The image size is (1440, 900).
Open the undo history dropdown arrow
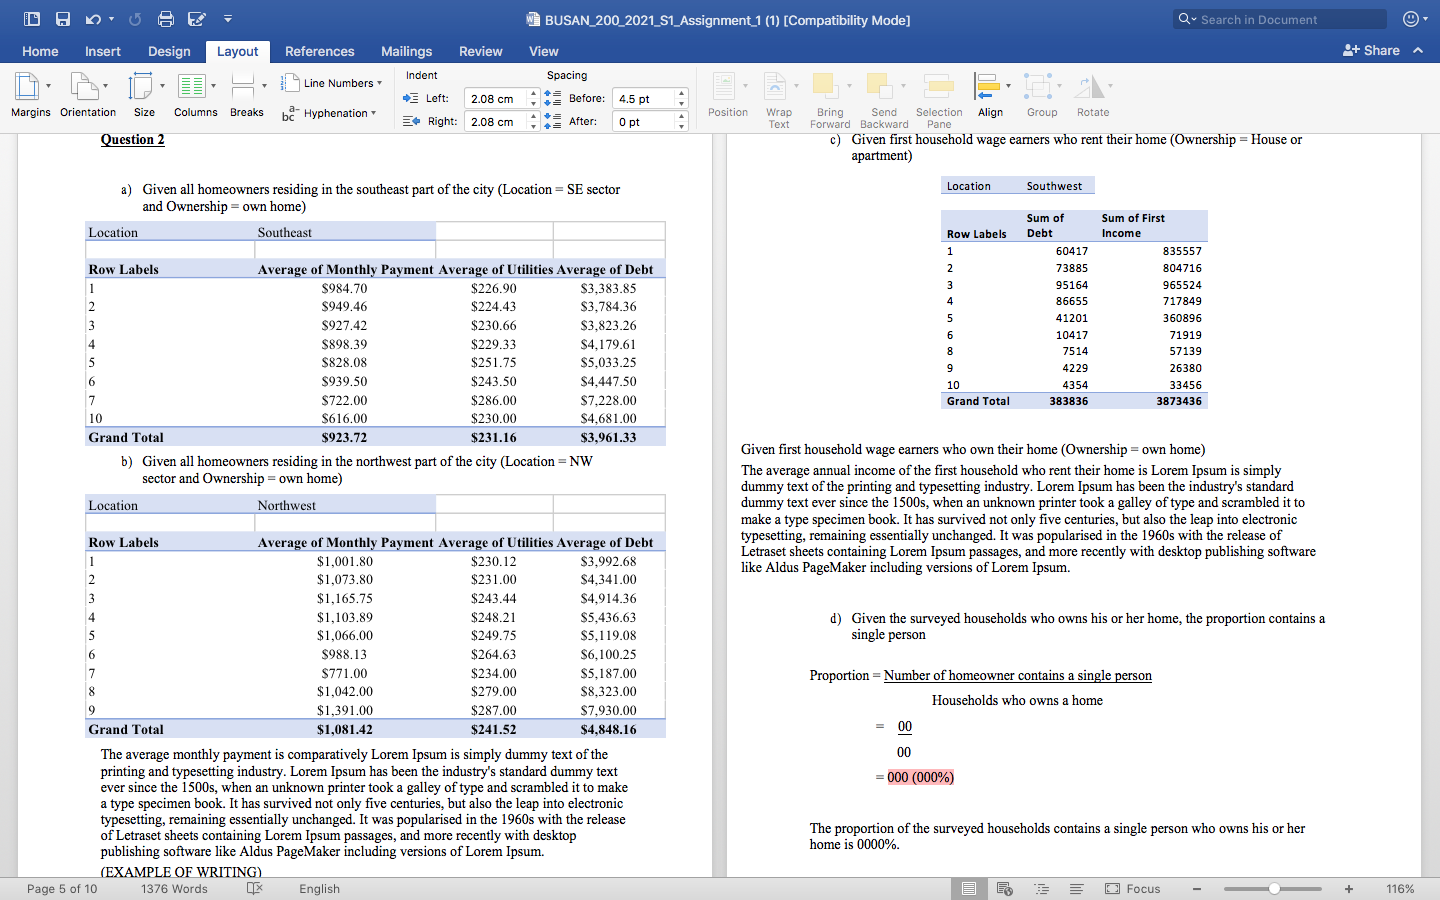point(111,19)
